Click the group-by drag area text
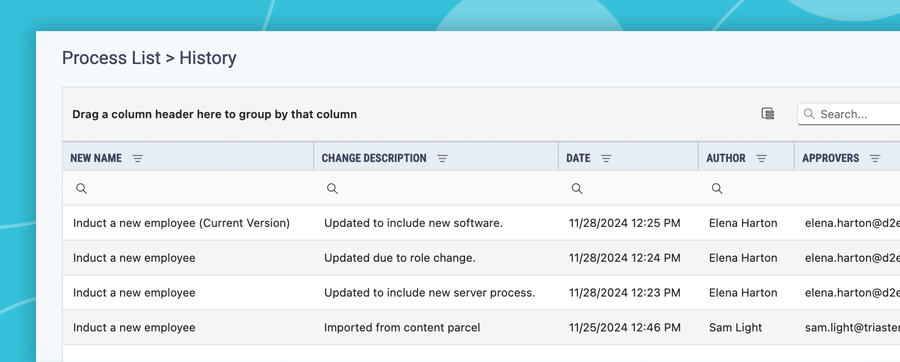Image resolution: width=900 pixels, height=362 pixels. pyautogui.click(x=215, y=114)
